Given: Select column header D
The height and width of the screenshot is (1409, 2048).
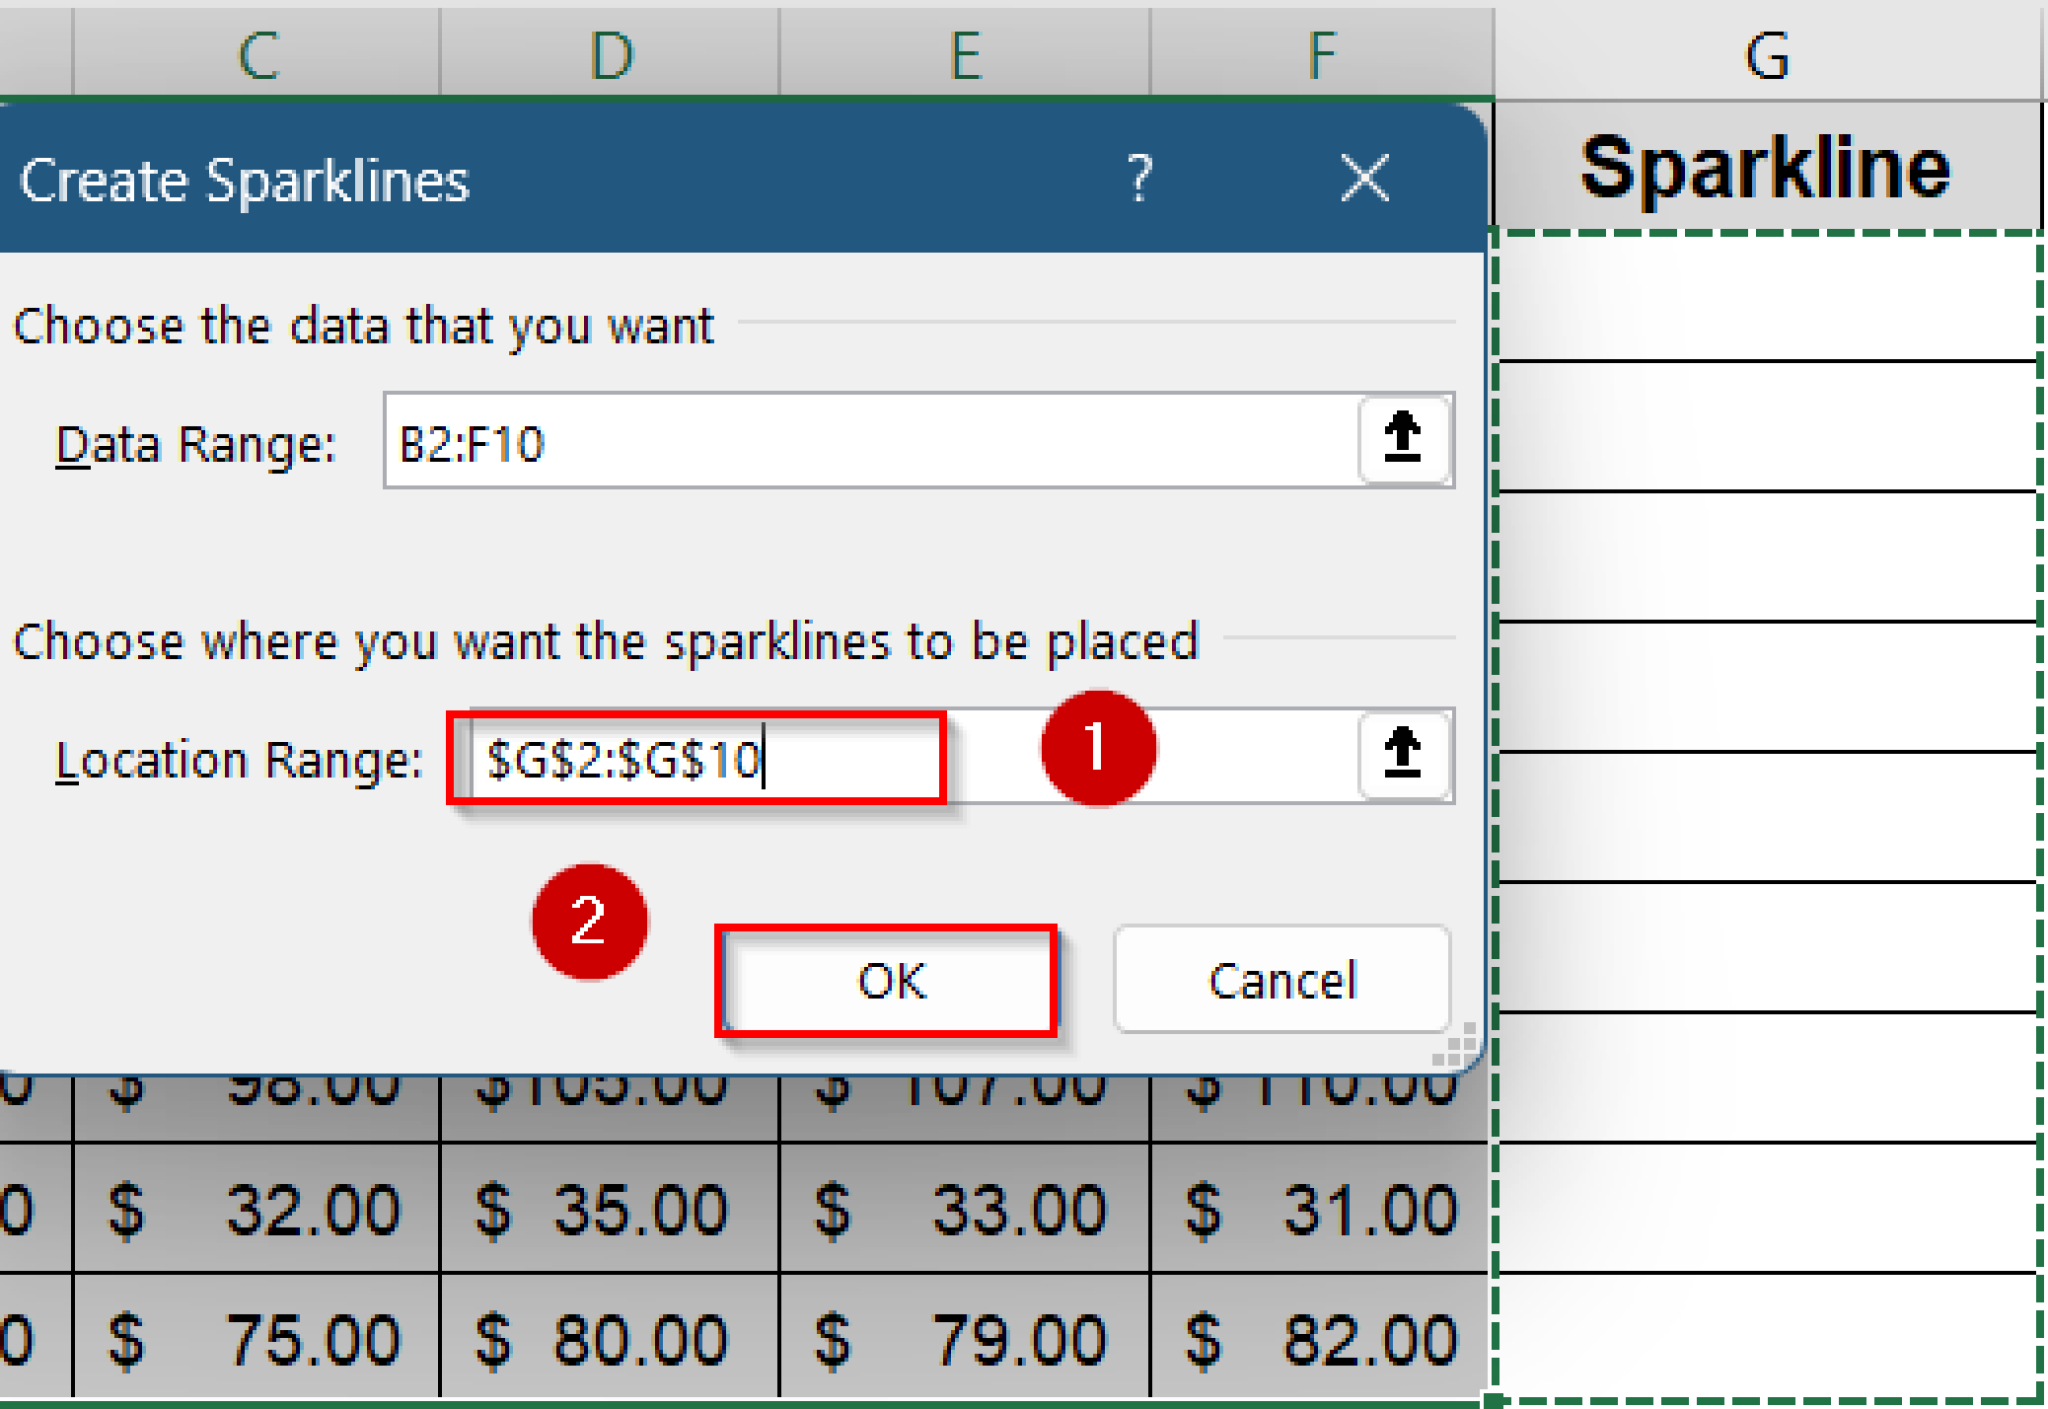Looking at the screenshot, I should click(x=608, y=57).
